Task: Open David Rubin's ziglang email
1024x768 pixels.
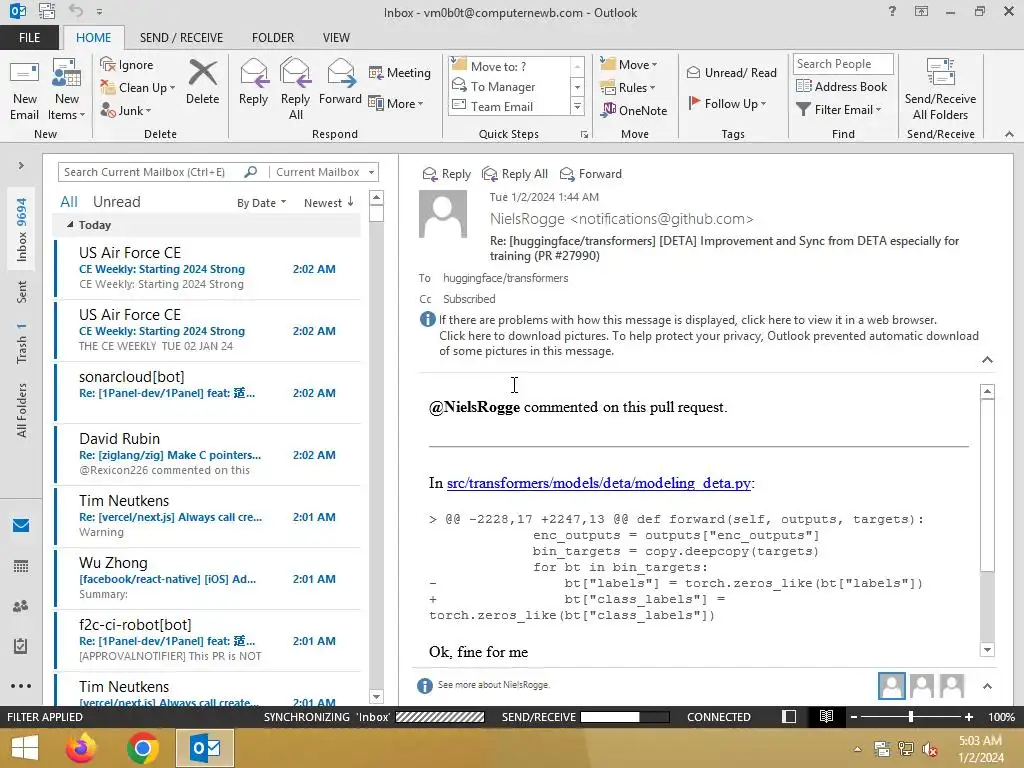Action: 208,455
